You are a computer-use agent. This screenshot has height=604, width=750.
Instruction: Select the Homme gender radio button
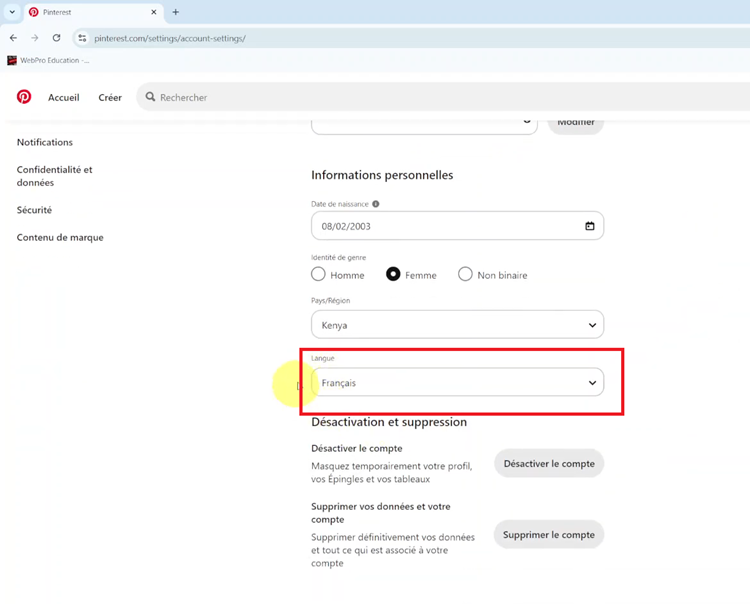coord(318,274)
